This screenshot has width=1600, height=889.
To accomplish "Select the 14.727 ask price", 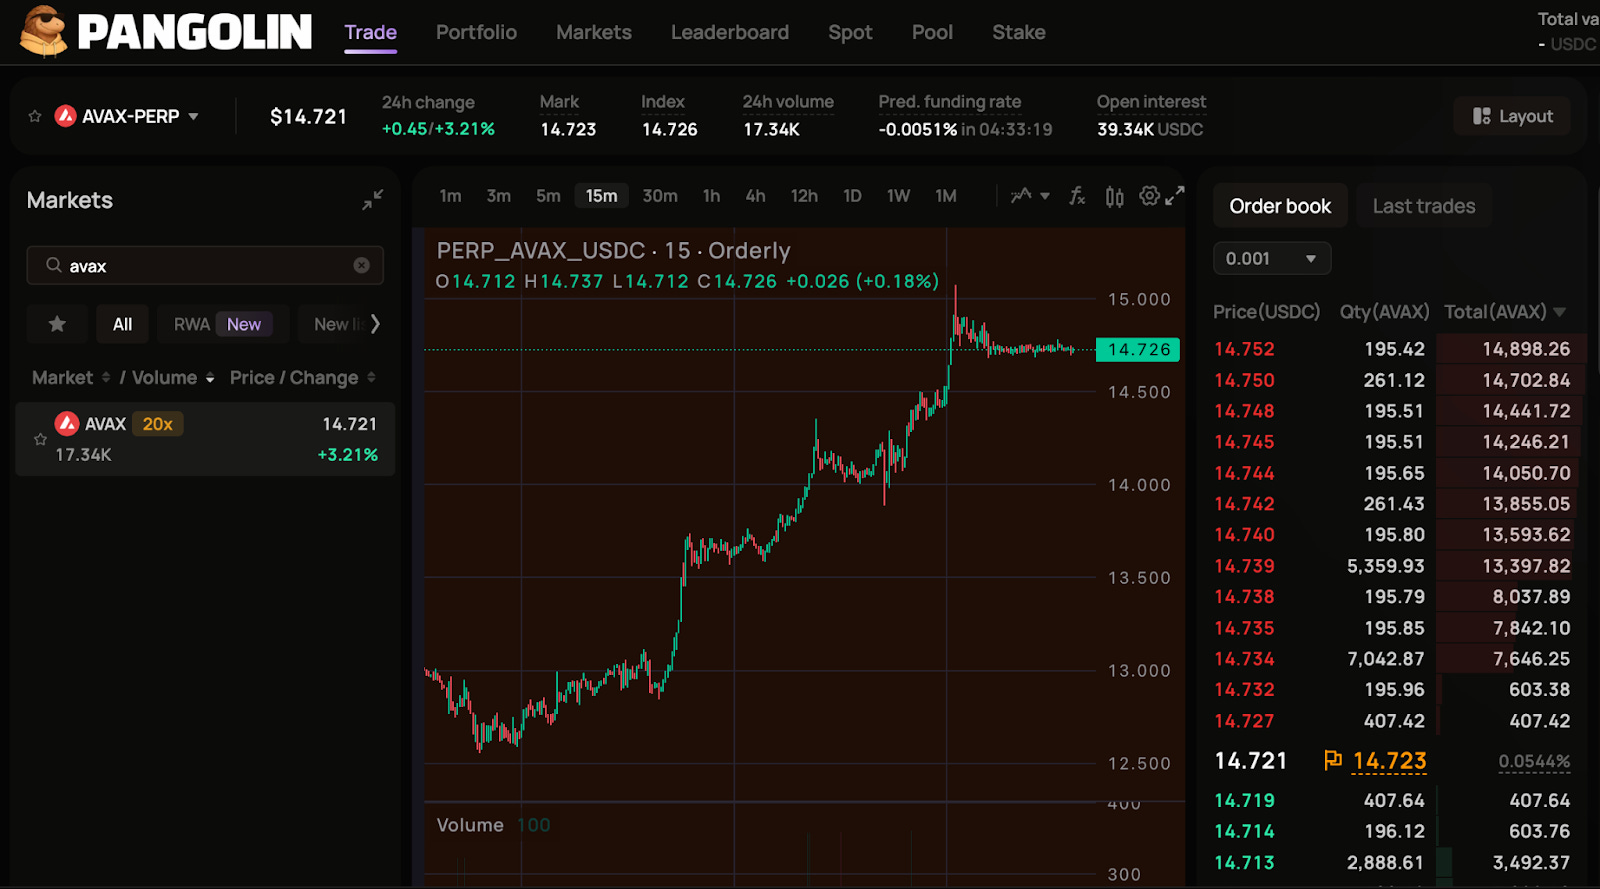I will tap(1244, 721).
